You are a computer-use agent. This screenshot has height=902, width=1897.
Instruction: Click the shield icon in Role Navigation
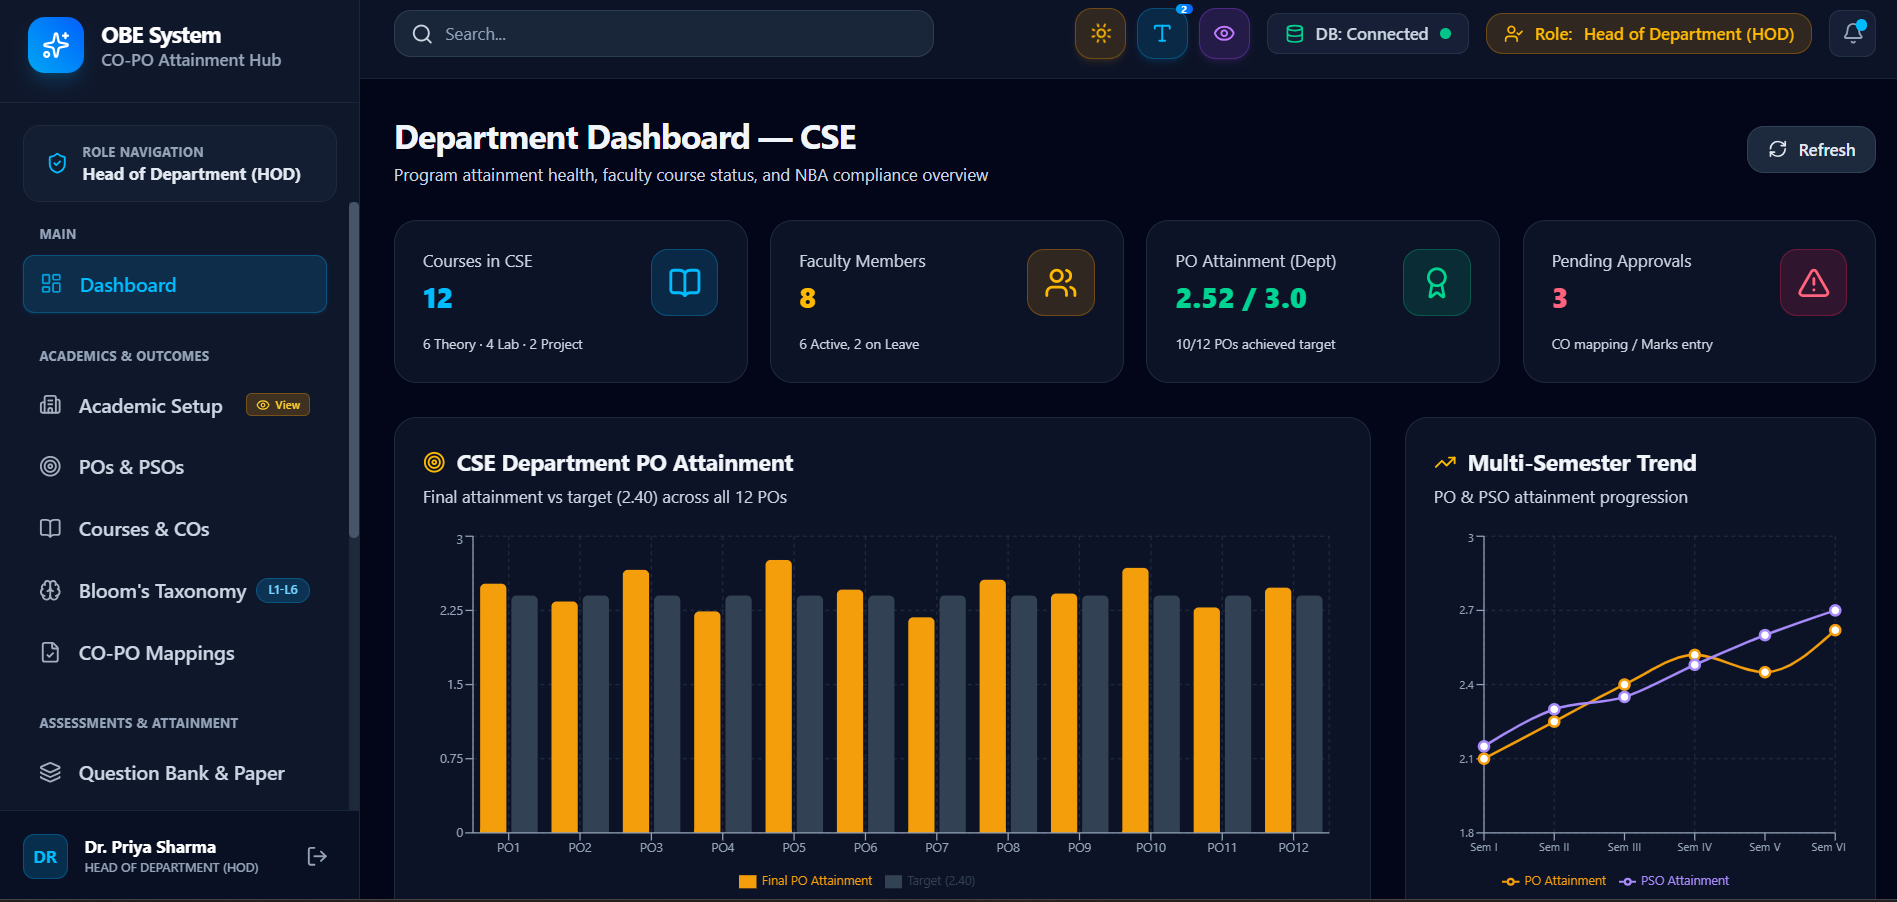click(x=57, y=163)
